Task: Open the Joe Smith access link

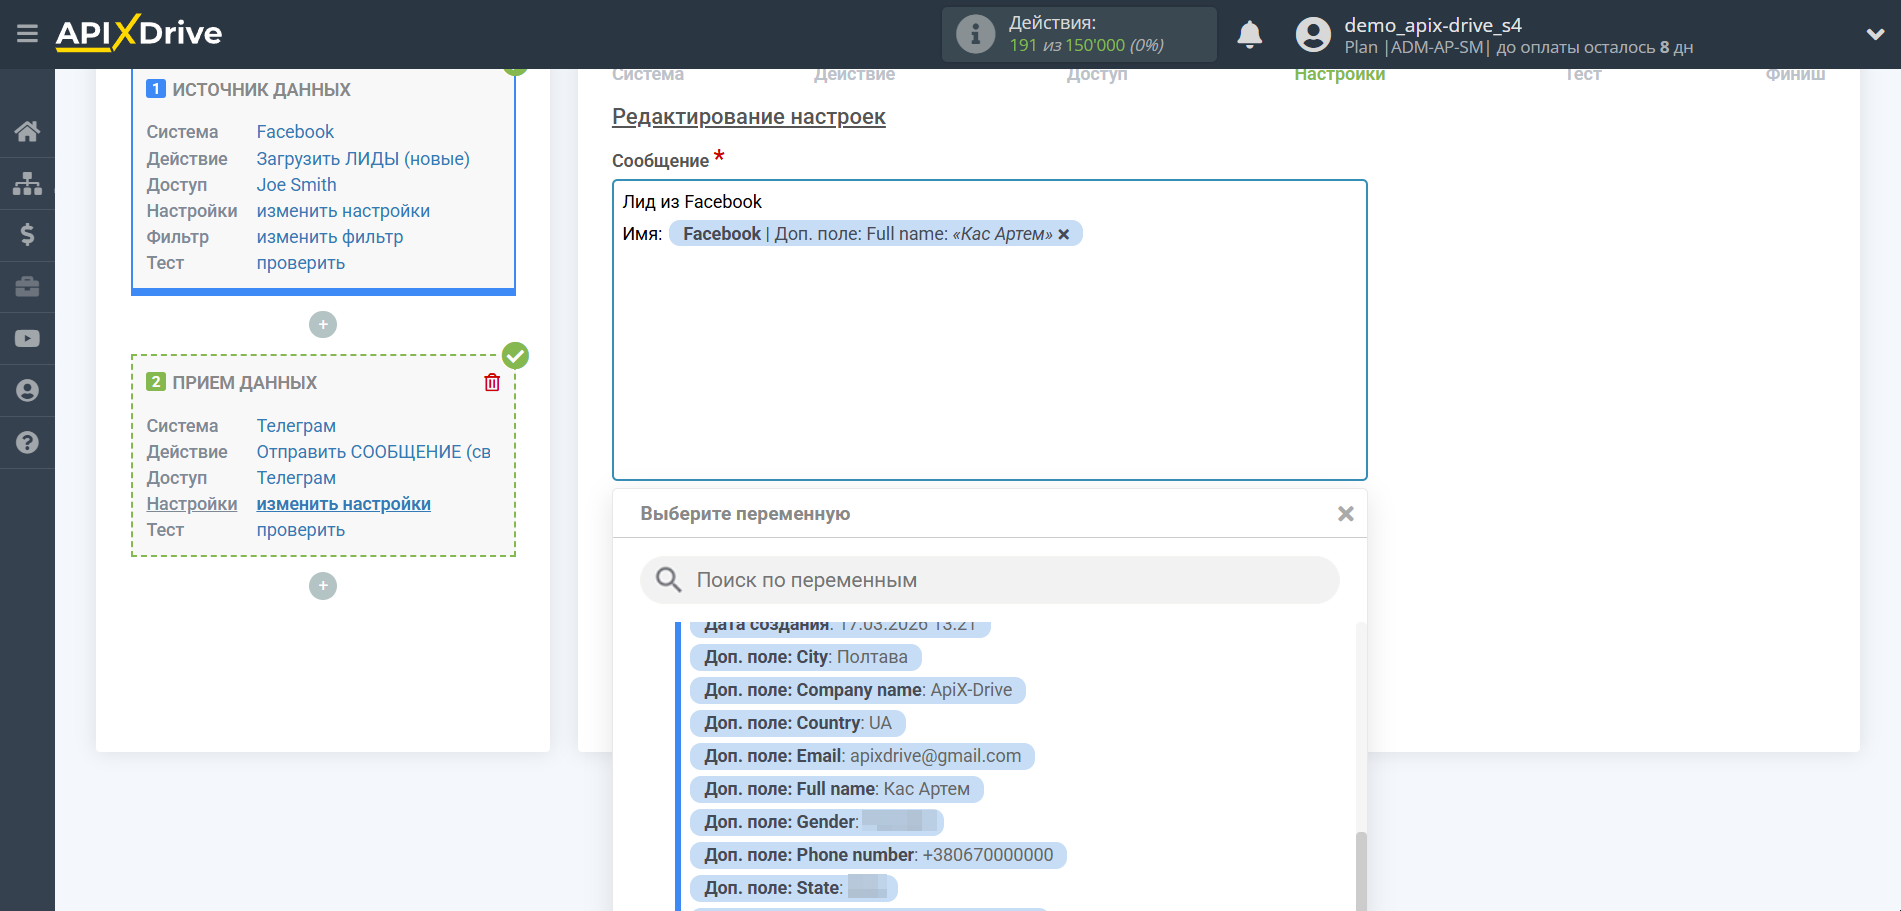Action: point(296,185)
